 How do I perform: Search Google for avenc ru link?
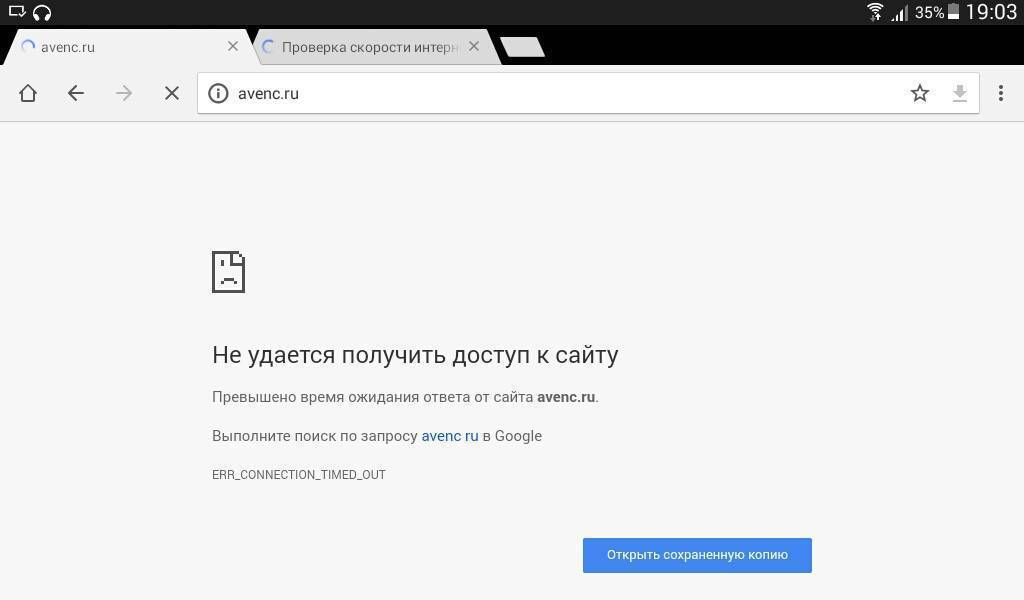pos(450,436)
